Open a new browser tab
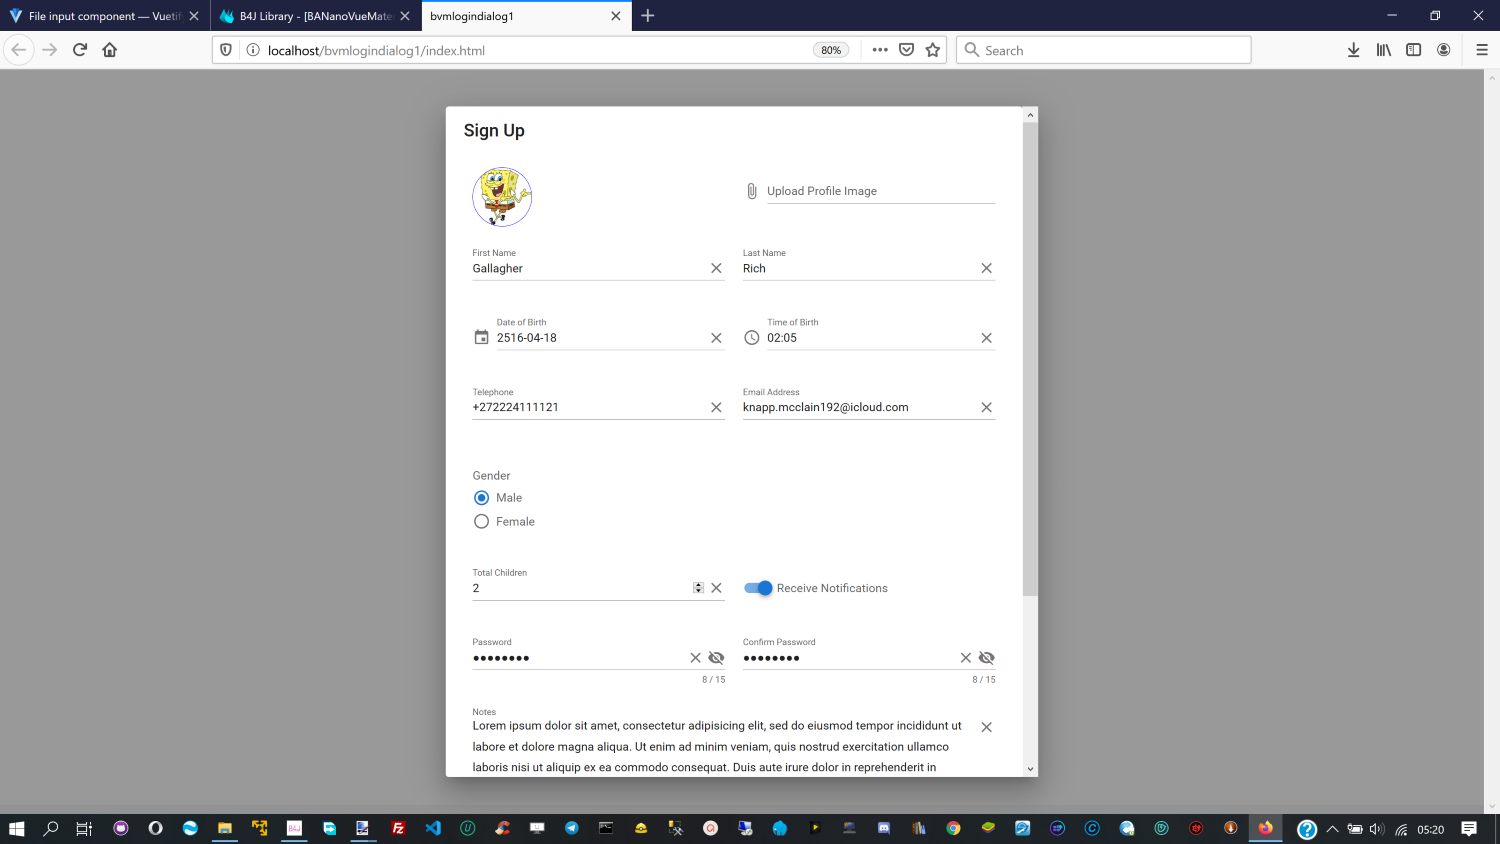The width and height of the screenshot is (1500, 844). (x=648, y=16)
